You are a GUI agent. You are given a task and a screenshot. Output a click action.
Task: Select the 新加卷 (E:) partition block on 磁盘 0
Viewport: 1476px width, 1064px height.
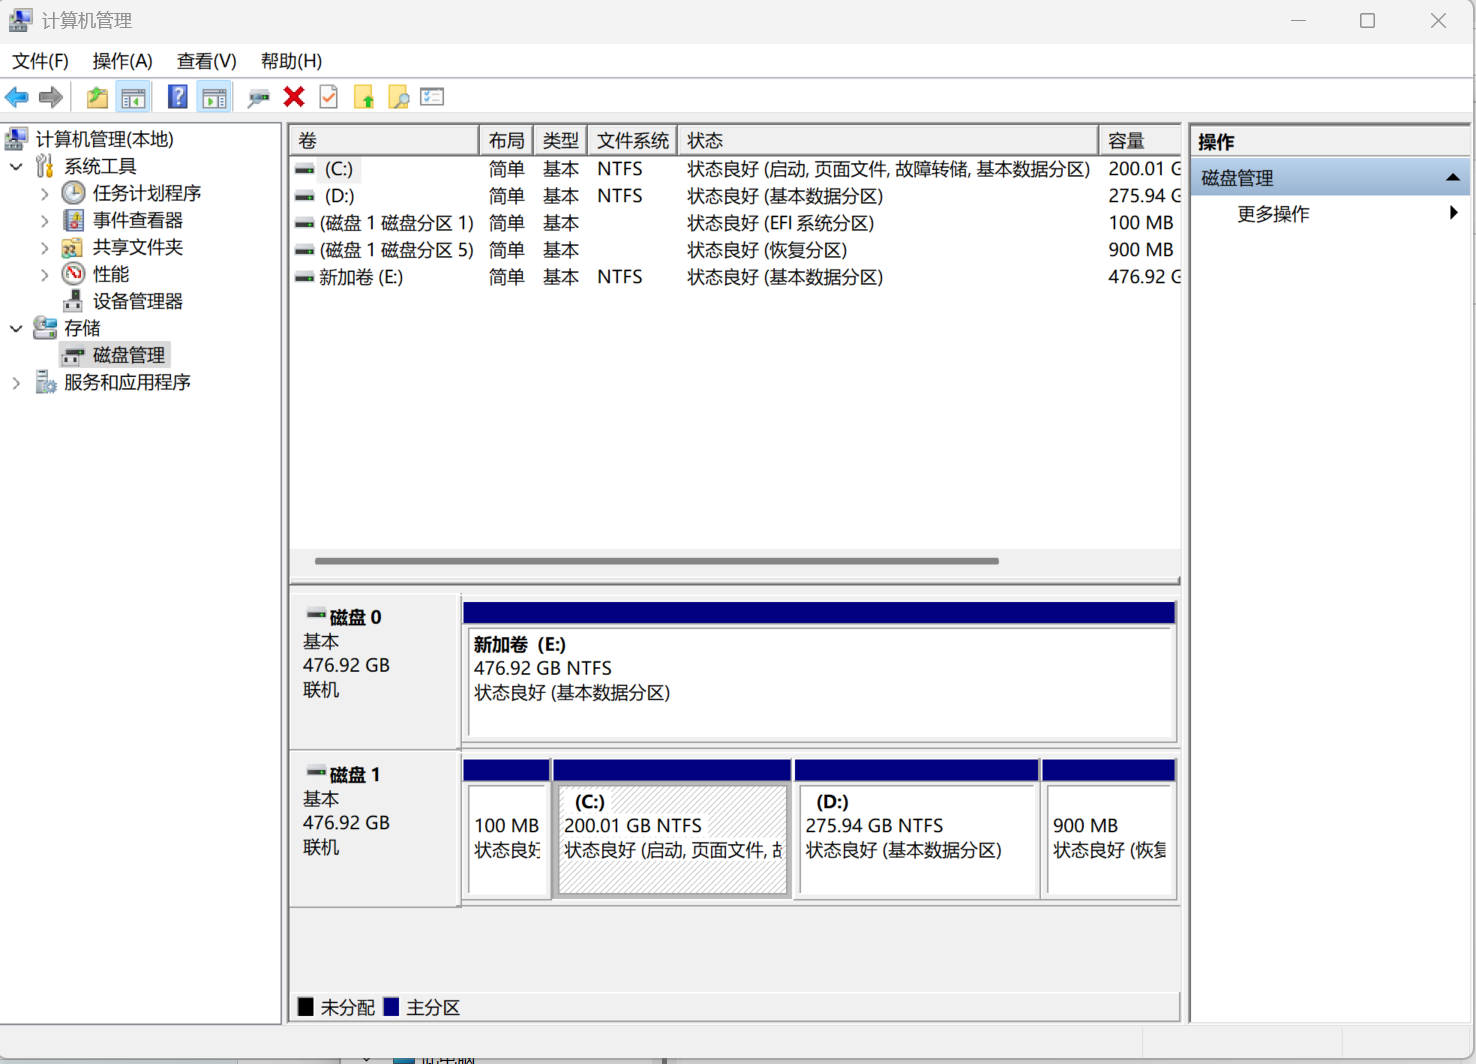click(x=819, y=671)
